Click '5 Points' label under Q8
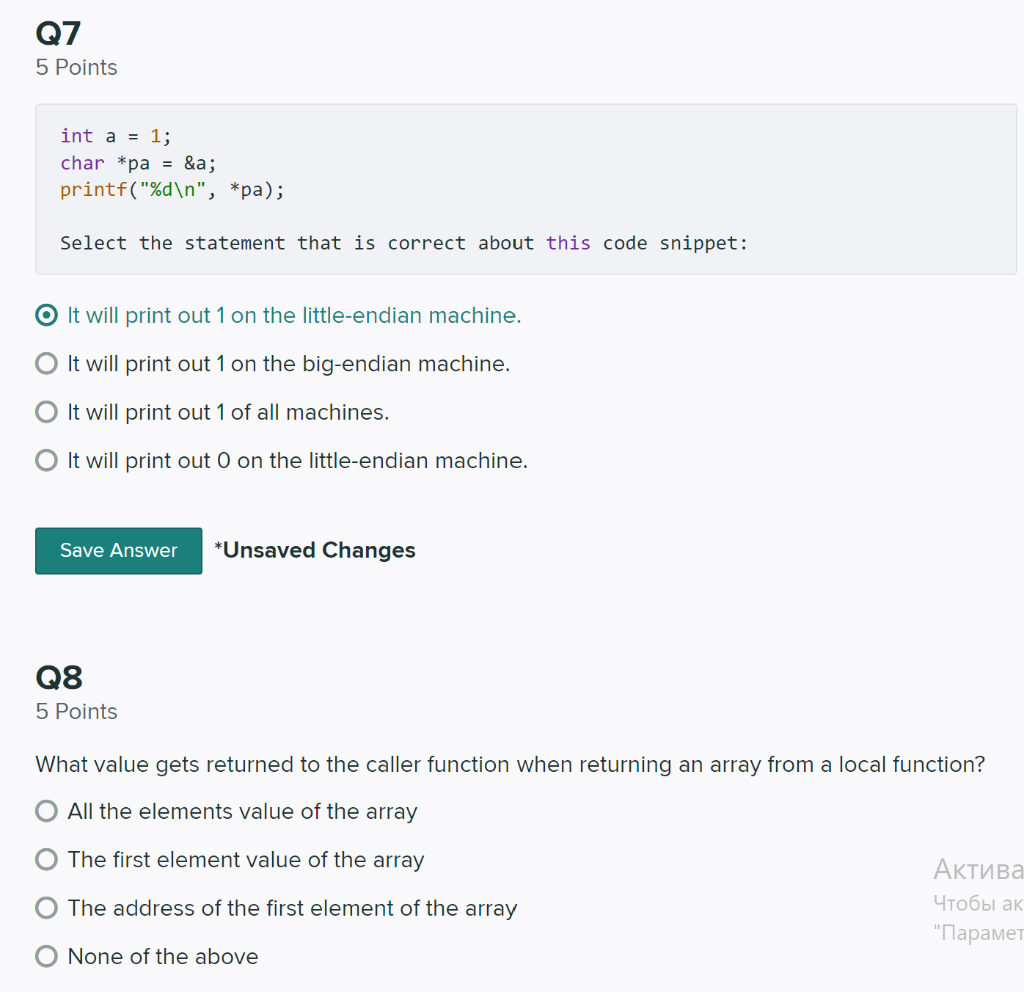 tap(76, 712)
